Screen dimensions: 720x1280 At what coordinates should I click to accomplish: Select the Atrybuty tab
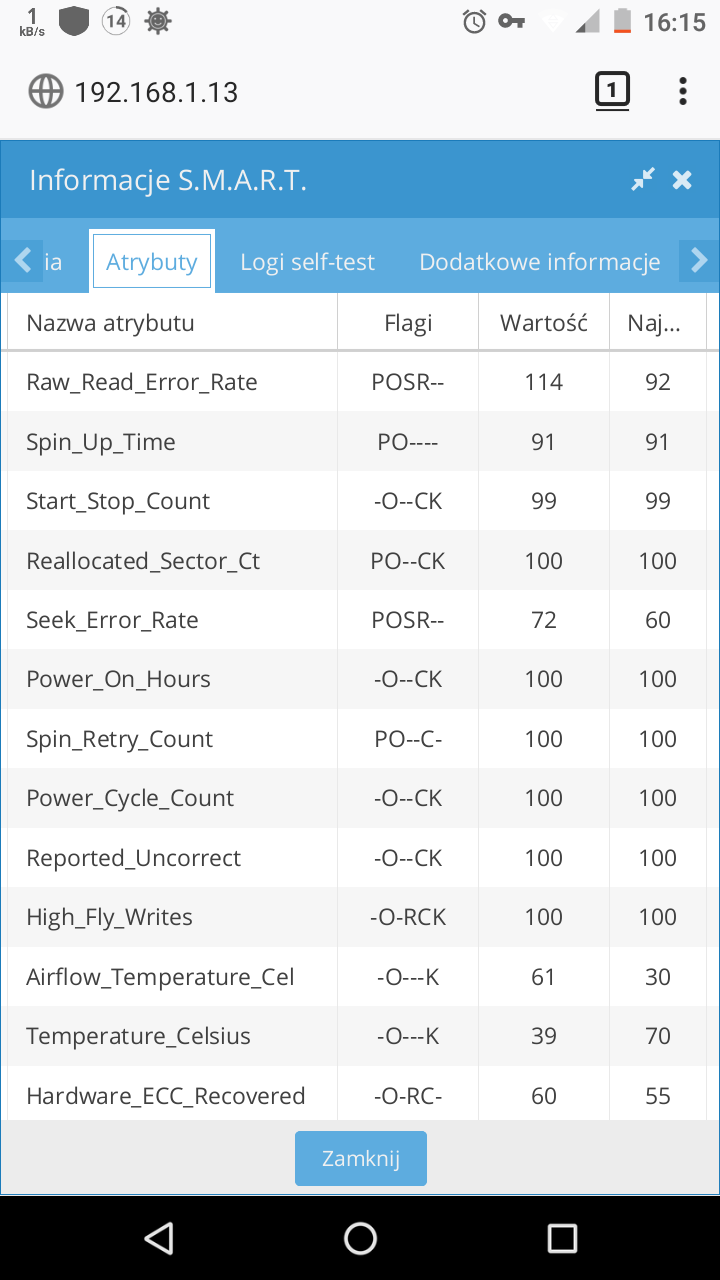pos(152,262)
